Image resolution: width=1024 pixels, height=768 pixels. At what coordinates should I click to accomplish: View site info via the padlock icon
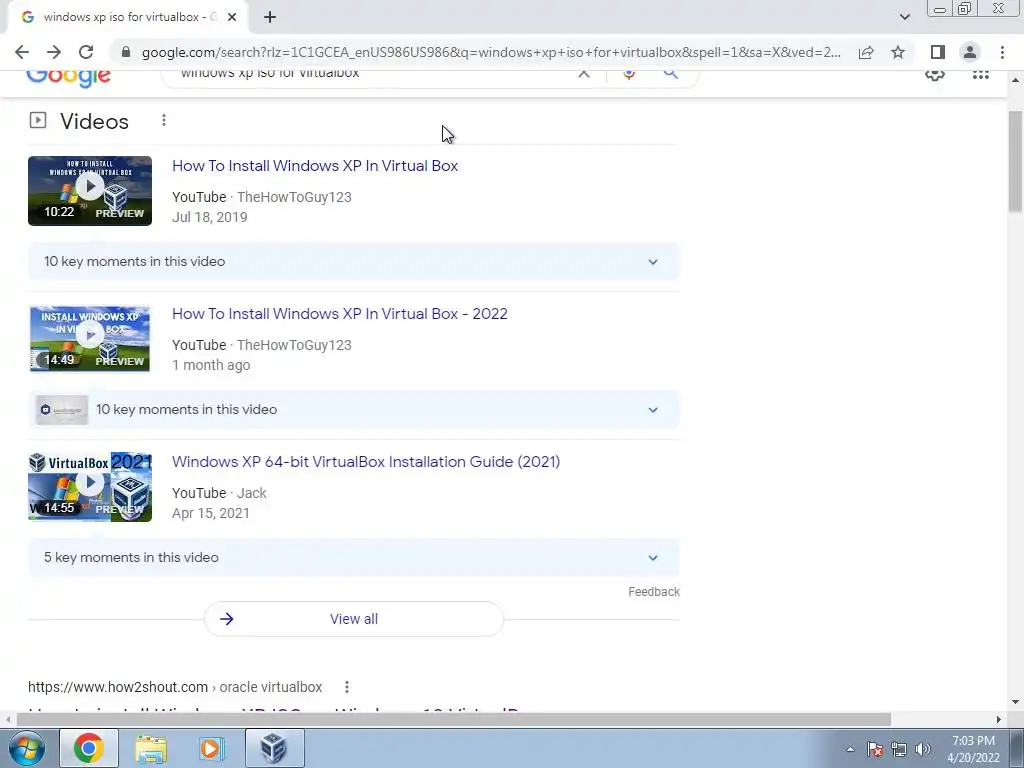(x=126, y=52)
